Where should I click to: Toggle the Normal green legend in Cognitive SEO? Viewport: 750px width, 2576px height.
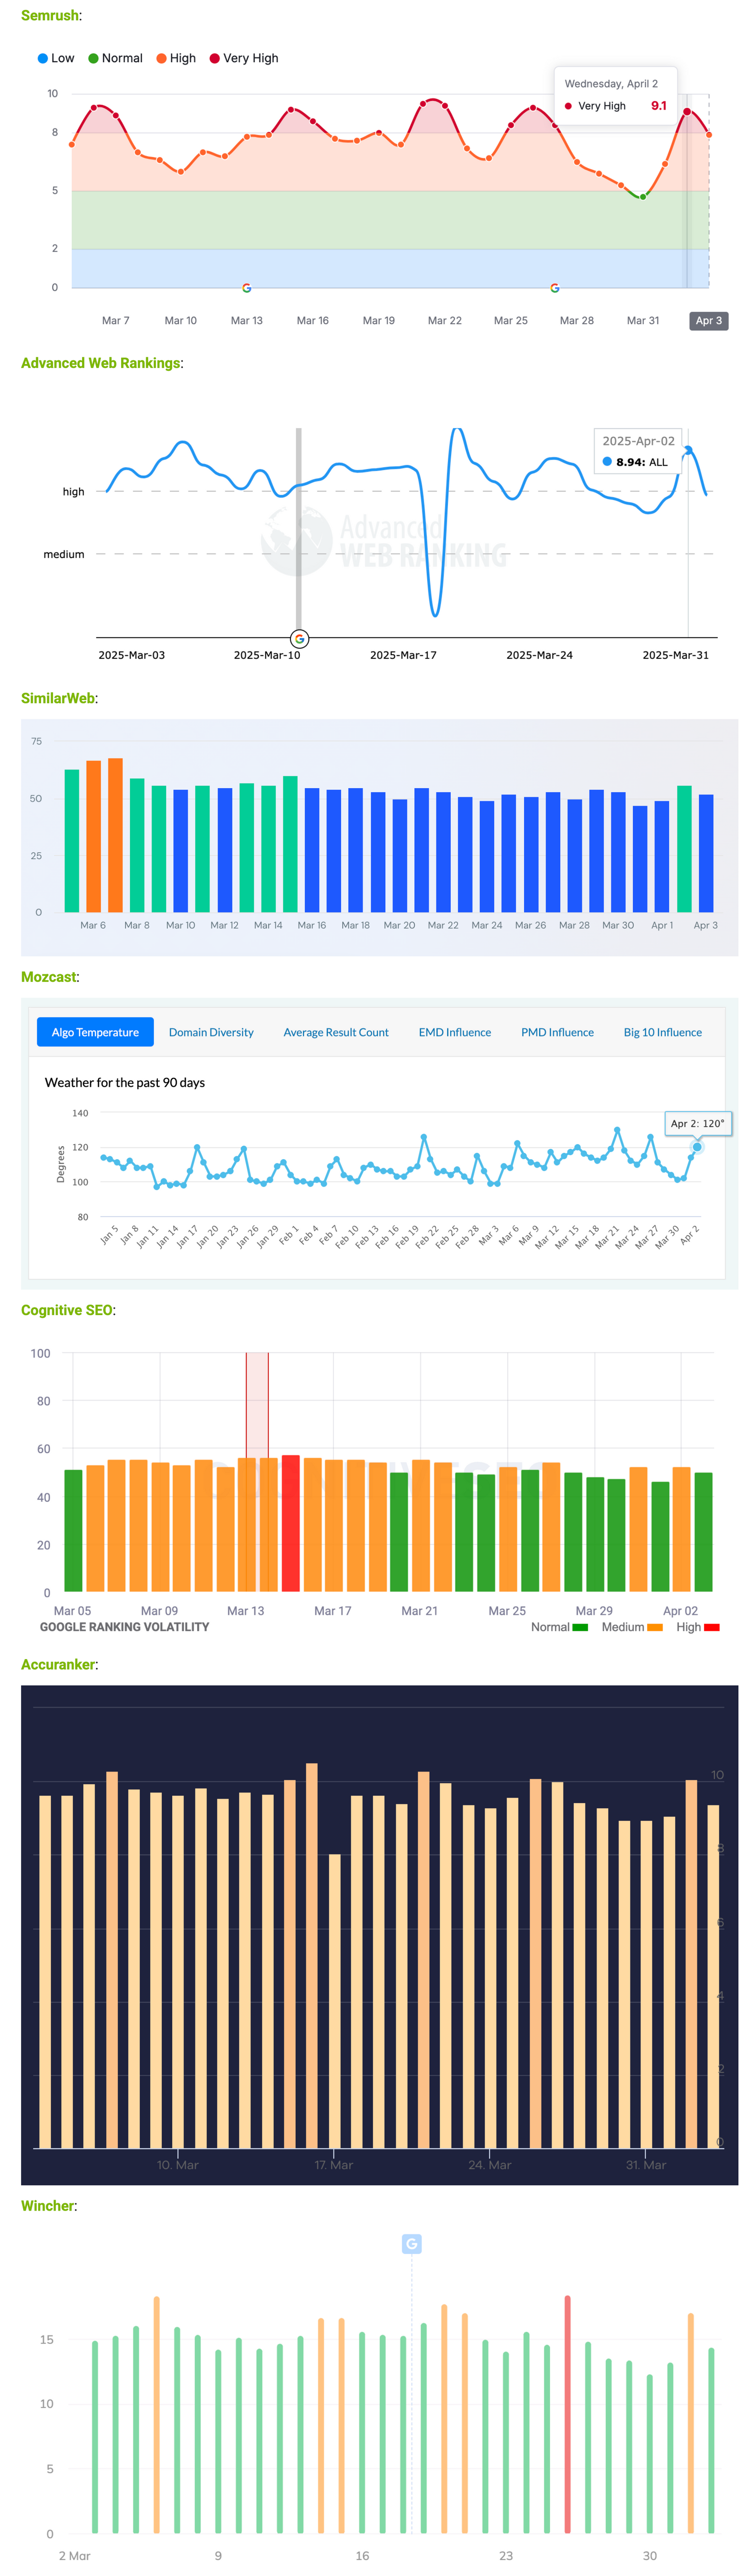(x=559, y=1627)
